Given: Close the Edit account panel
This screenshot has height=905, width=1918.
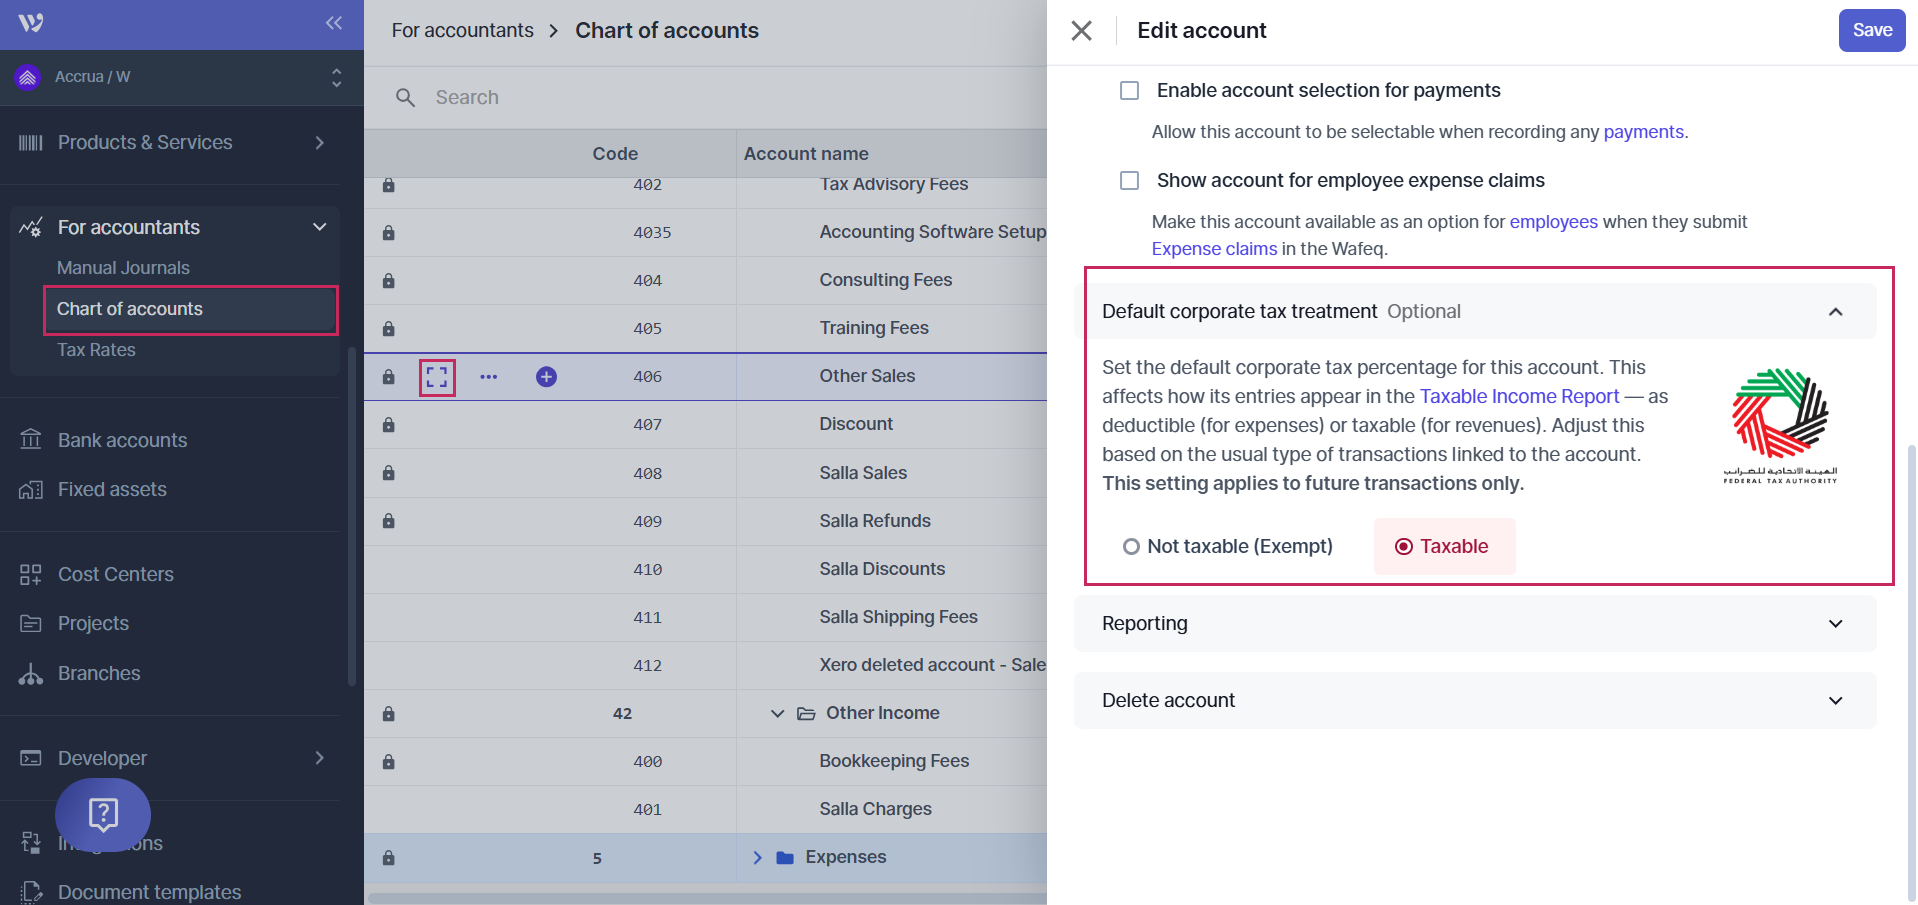Looking at the screenshot, I should pos(1081,31).
